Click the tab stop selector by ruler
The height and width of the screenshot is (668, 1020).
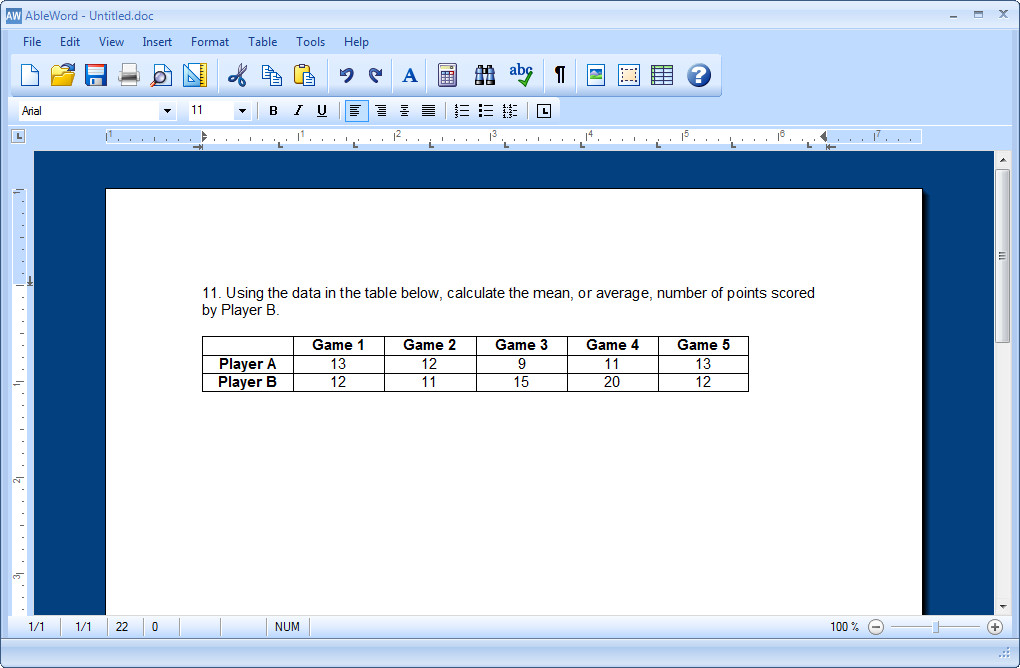tap(18, 137)
